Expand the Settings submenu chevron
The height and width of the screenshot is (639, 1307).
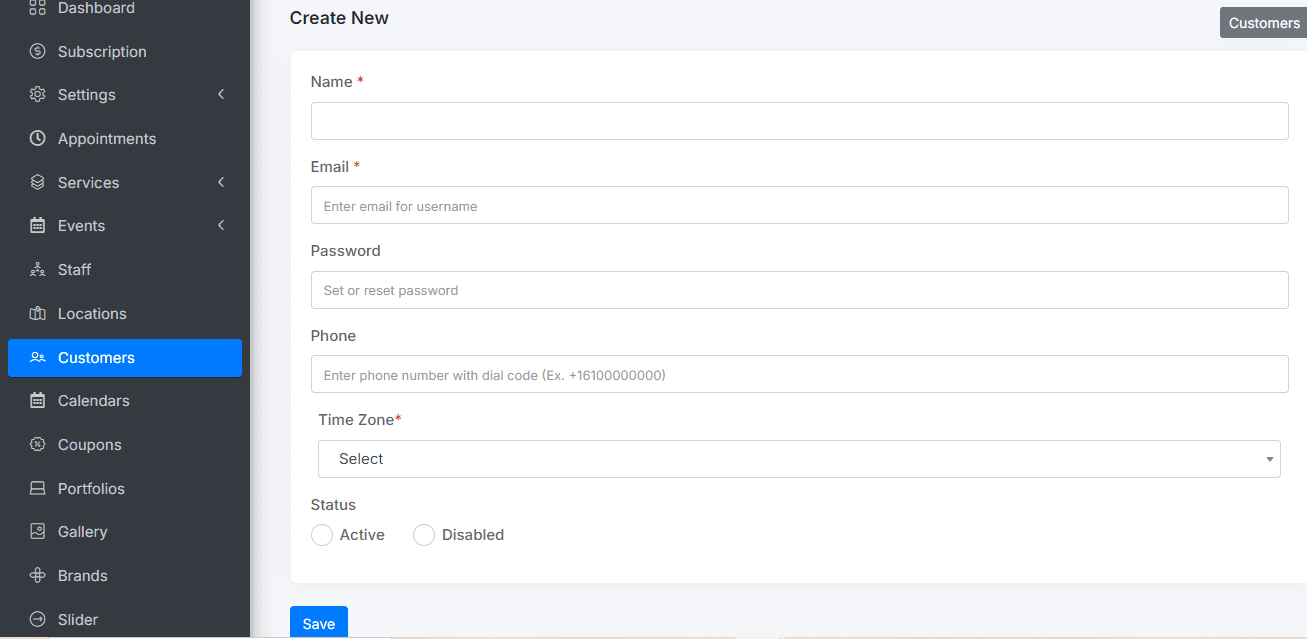[x=221, y=94]
